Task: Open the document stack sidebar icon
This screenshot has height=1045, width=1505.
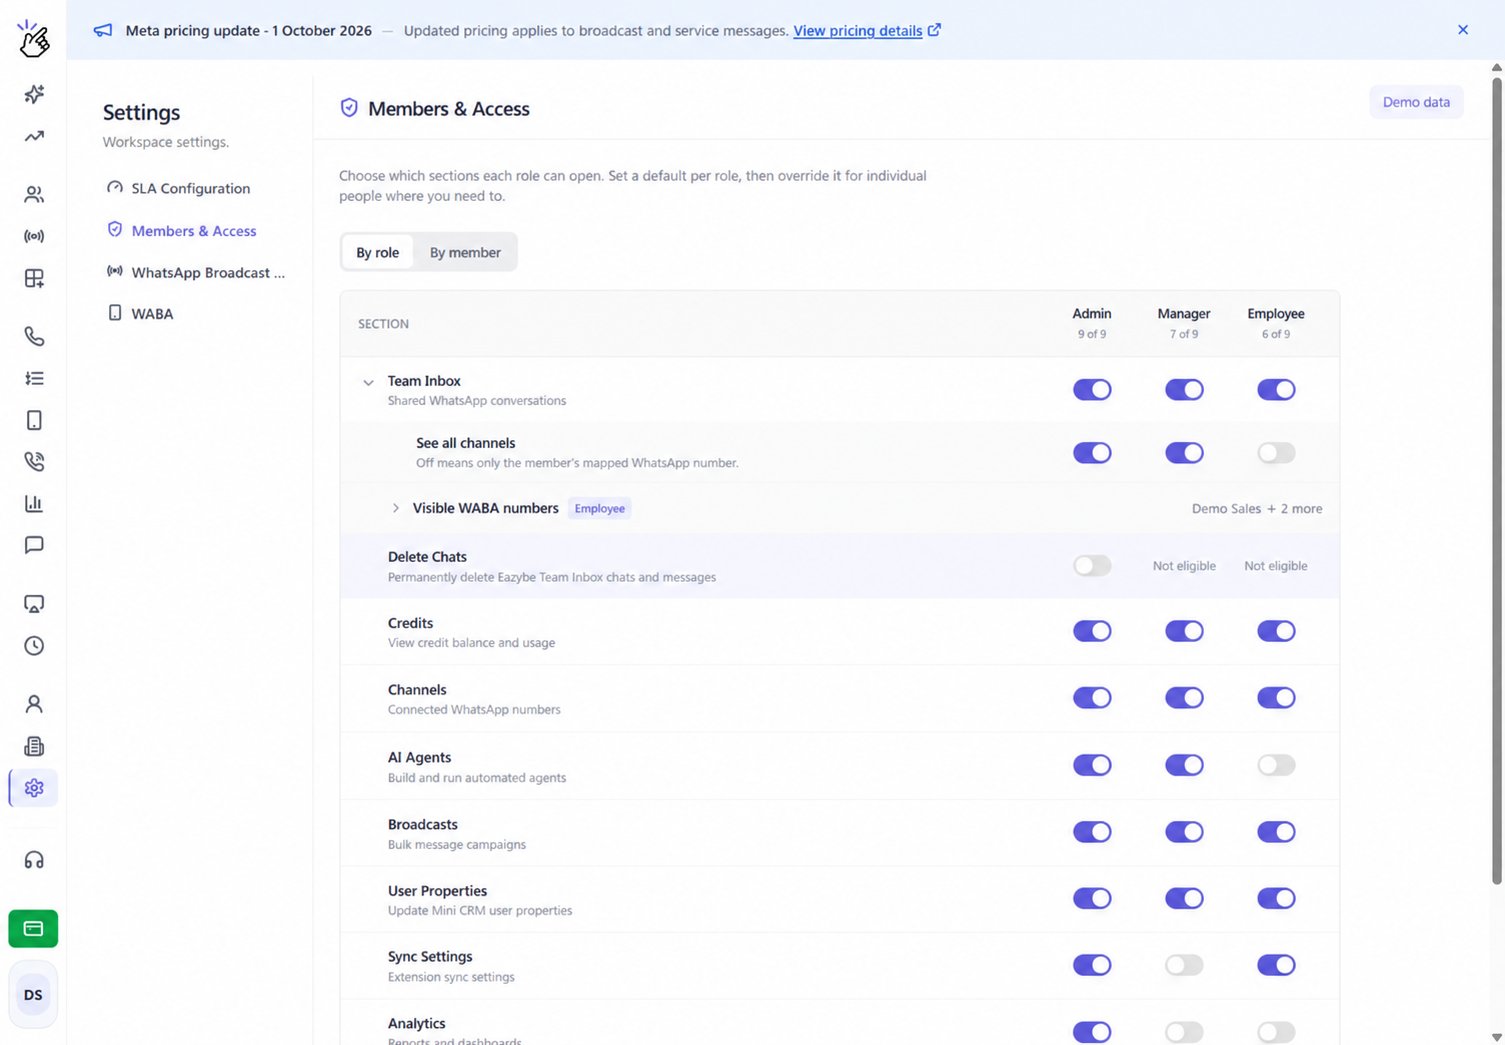Action: (x=34, y=746)
